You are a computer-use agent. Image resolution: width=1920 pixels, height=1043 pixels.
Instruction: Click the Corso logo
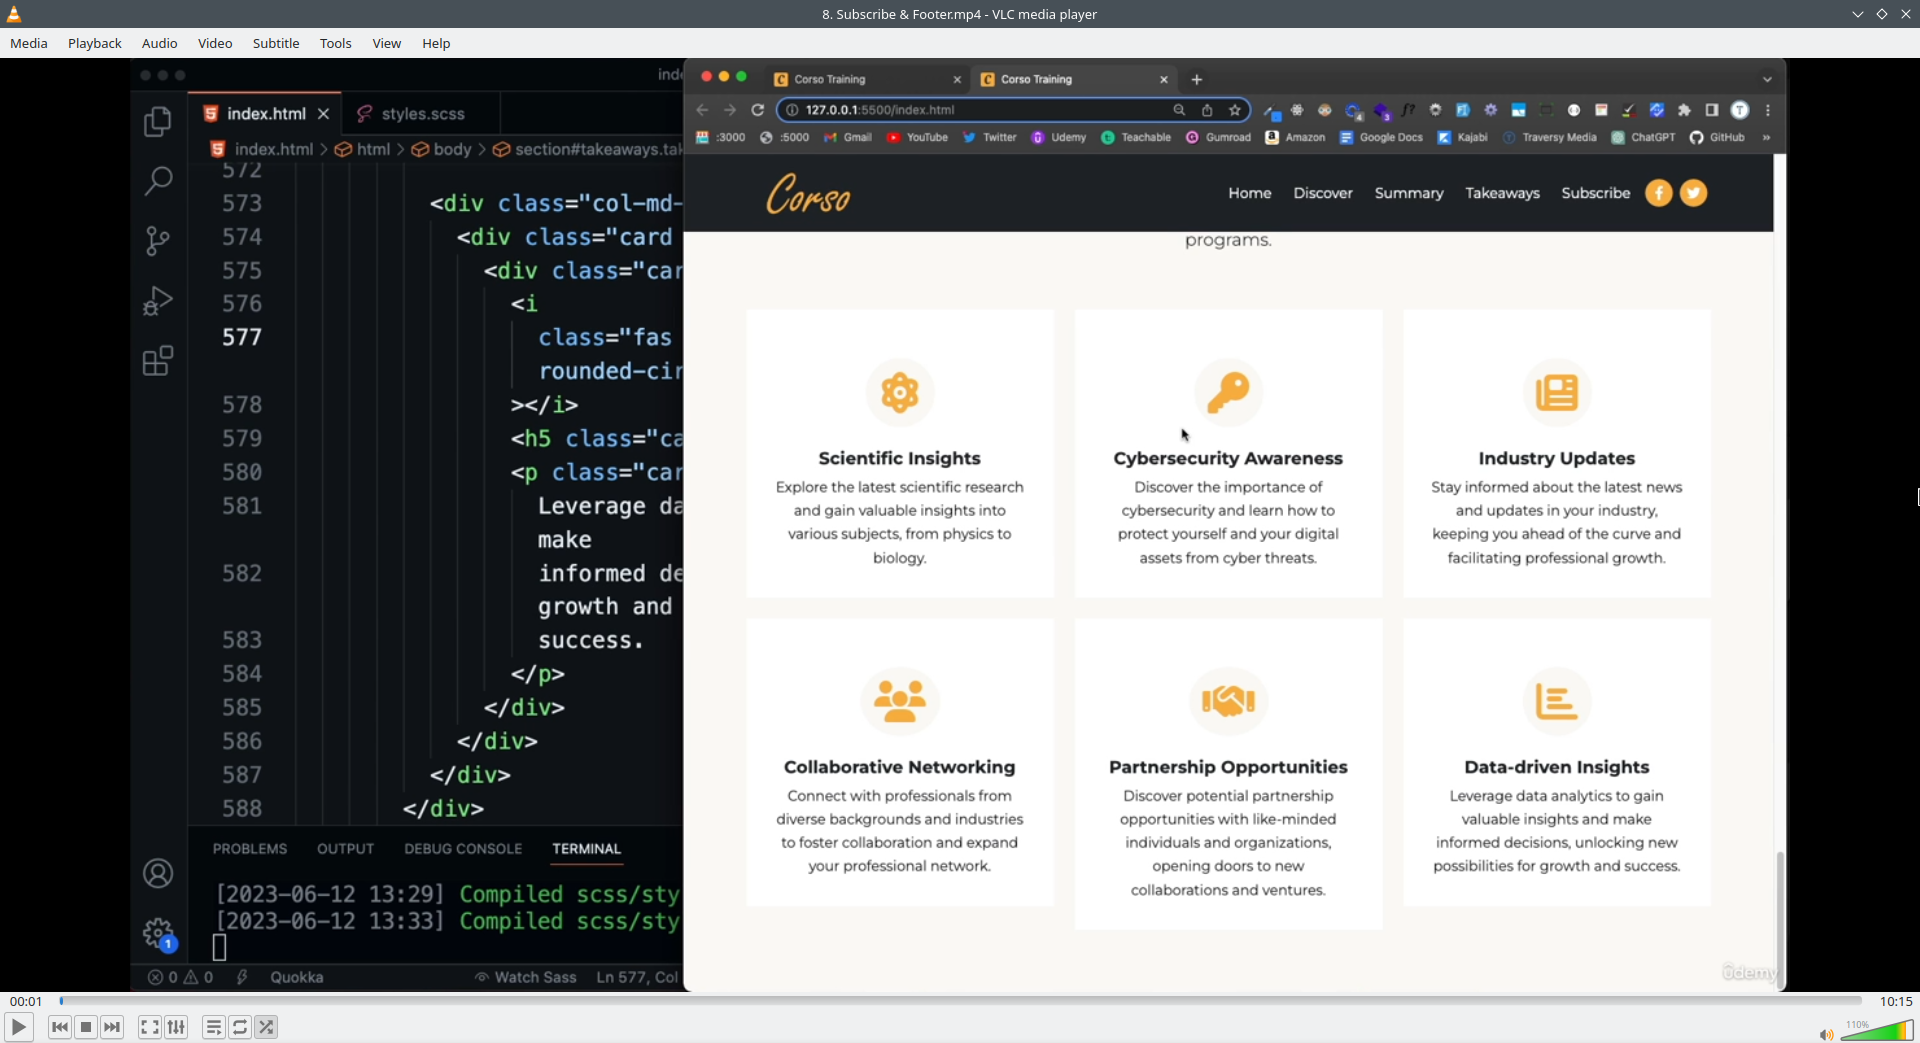pos(808,194)
